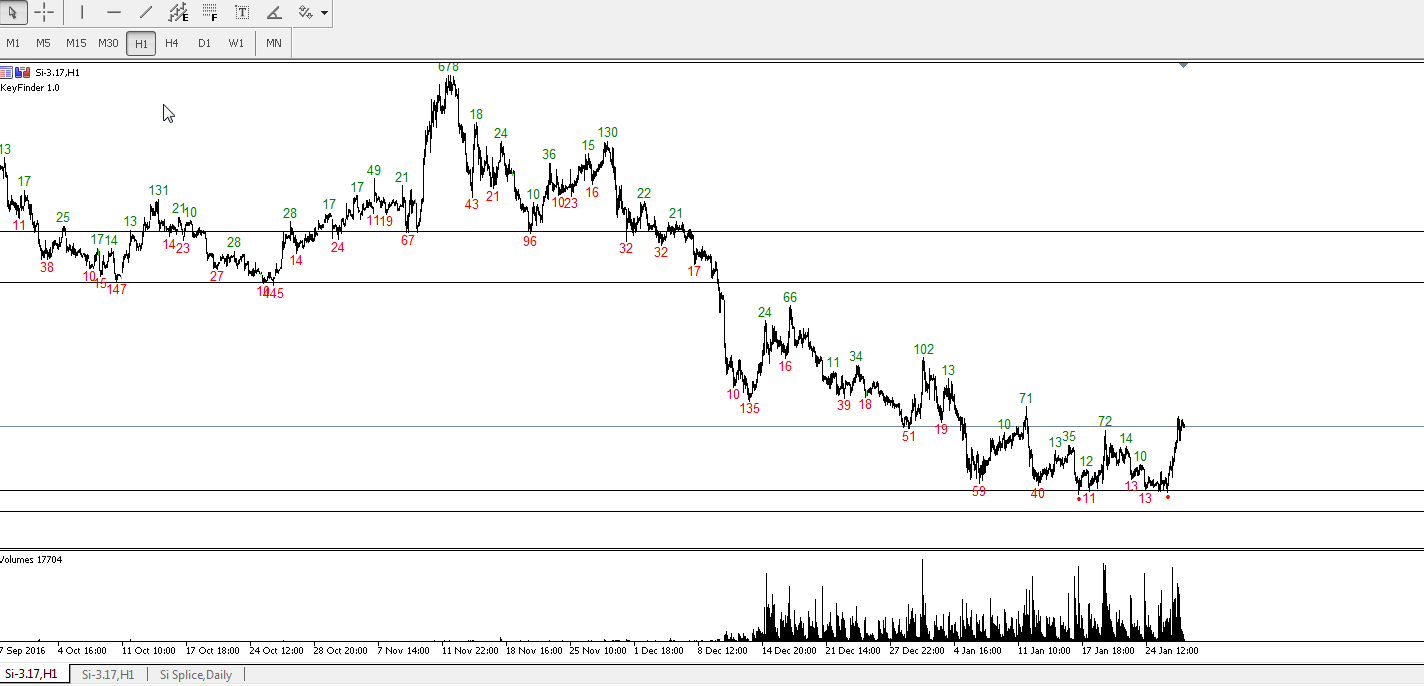Choose the vertical line drawing tool
Viewport: 1424px width, 686px height.
point(82,13)
